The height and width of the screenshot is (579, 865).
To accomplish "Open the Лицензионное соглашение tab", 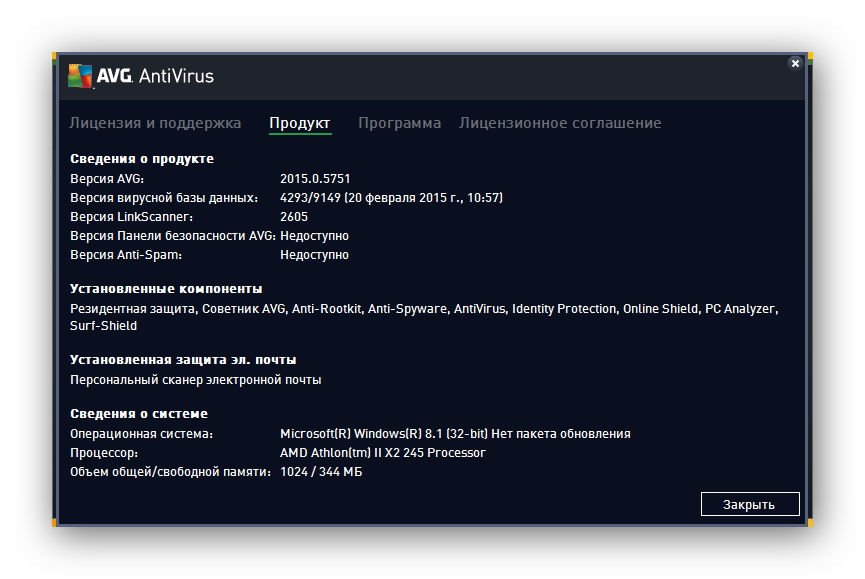I will click(x=560, y=123).
